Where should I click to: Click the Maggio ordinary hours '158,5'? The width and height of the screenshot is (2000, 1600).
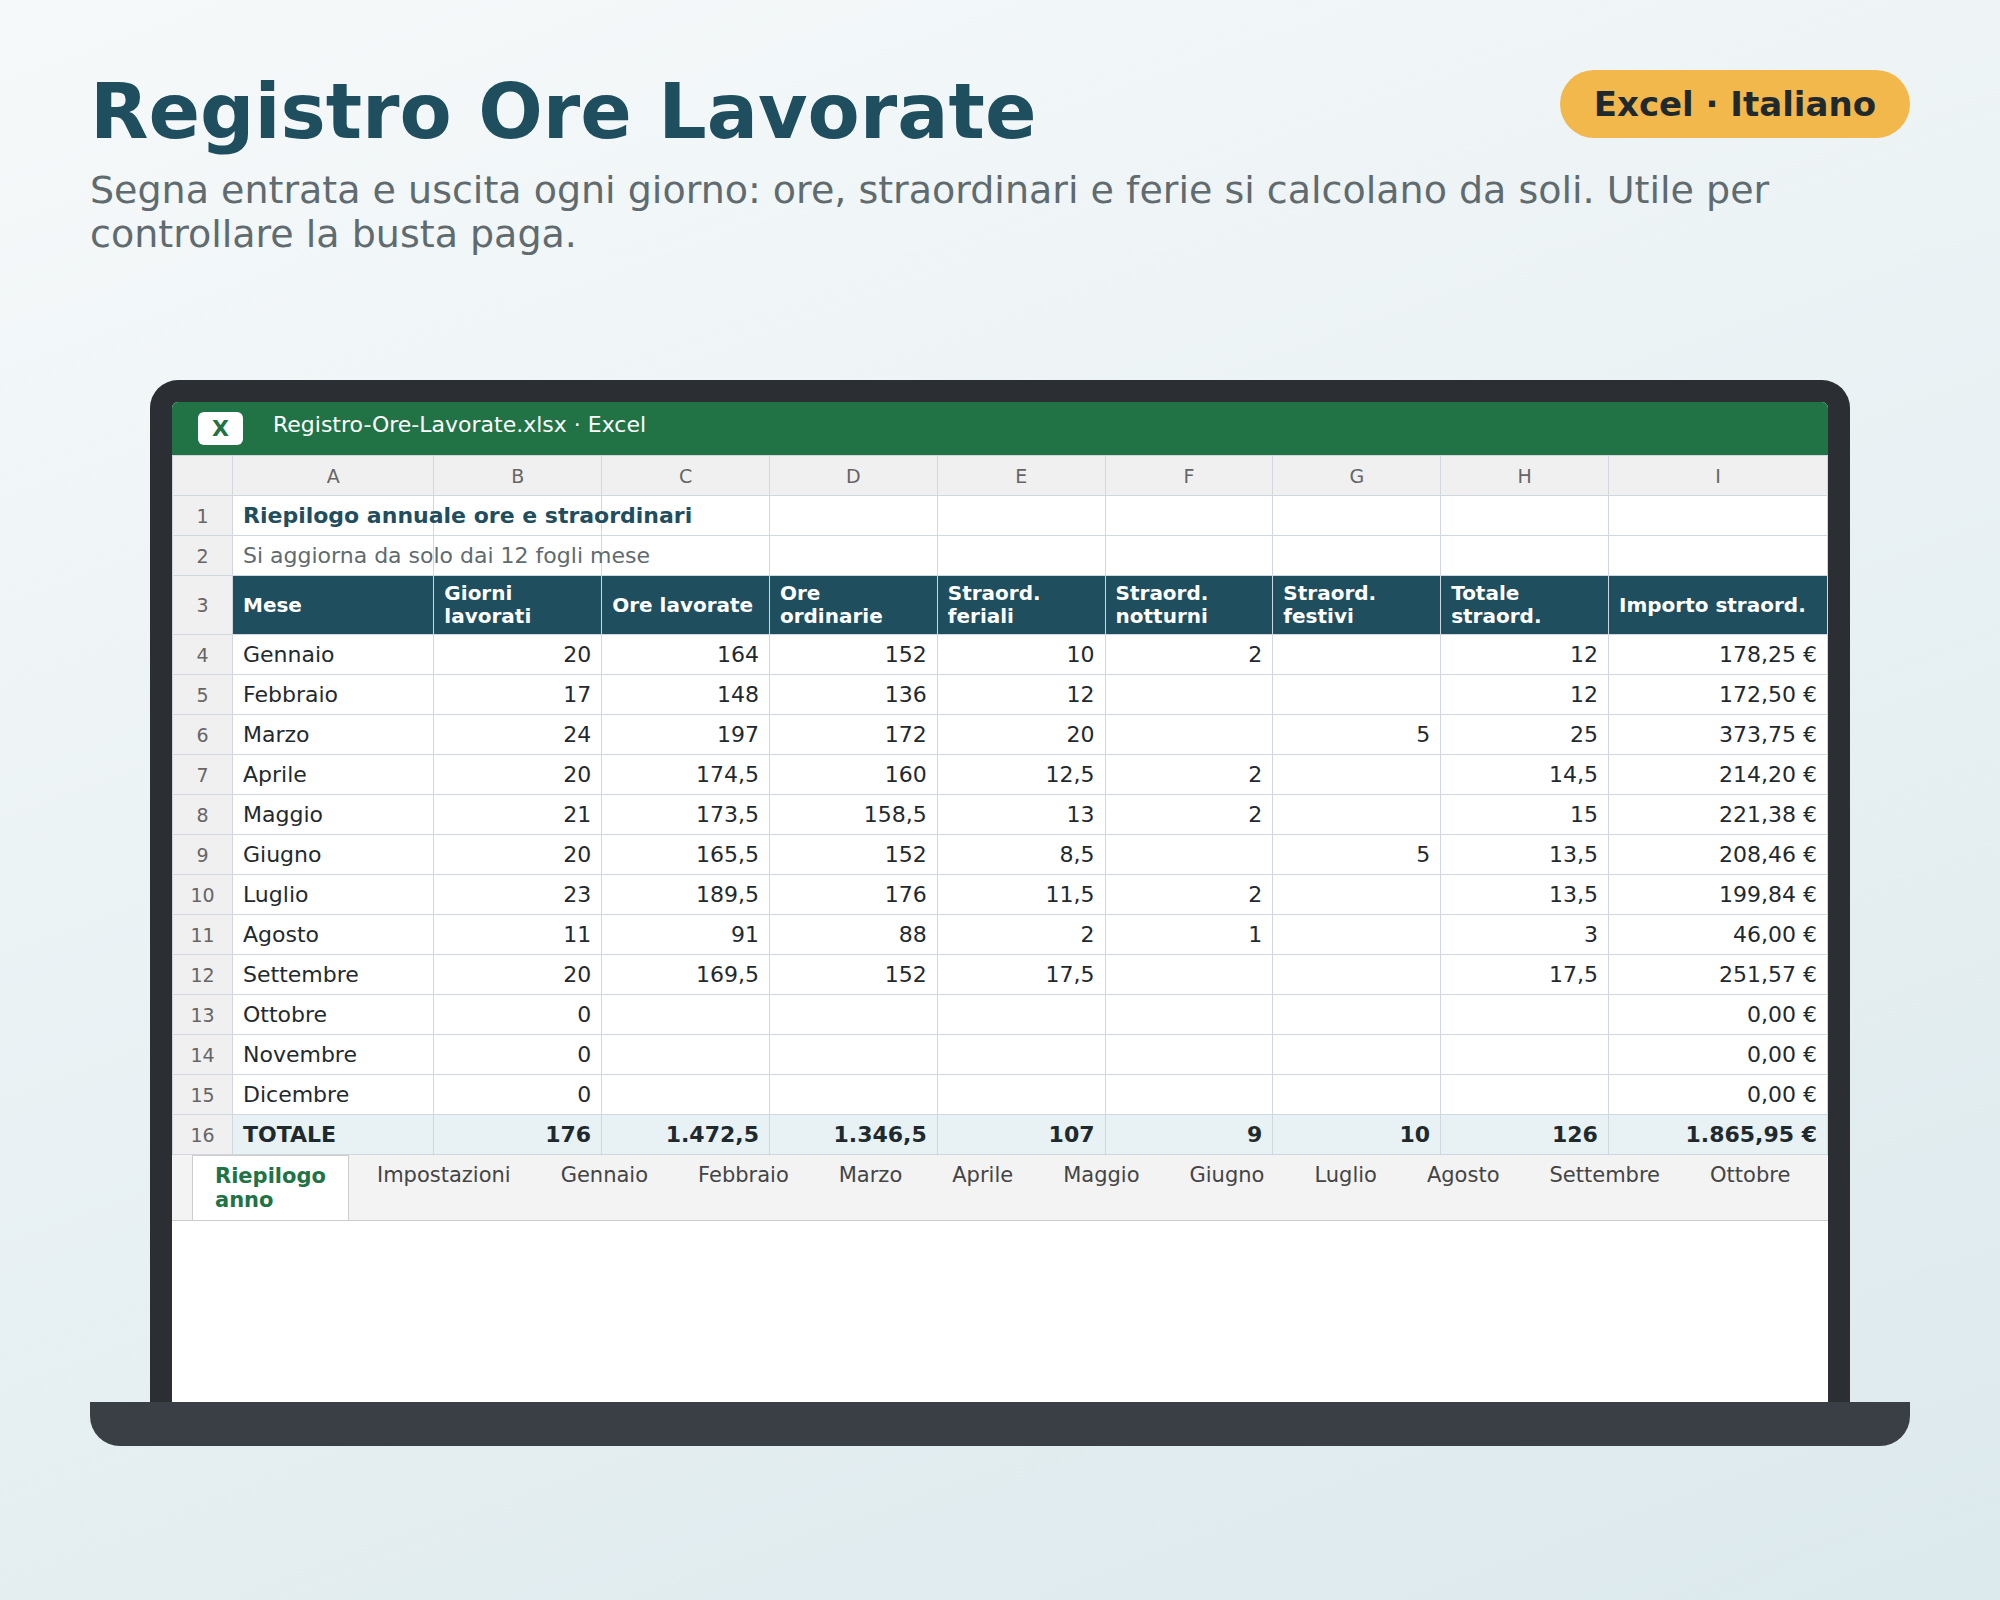pos(853,815)
